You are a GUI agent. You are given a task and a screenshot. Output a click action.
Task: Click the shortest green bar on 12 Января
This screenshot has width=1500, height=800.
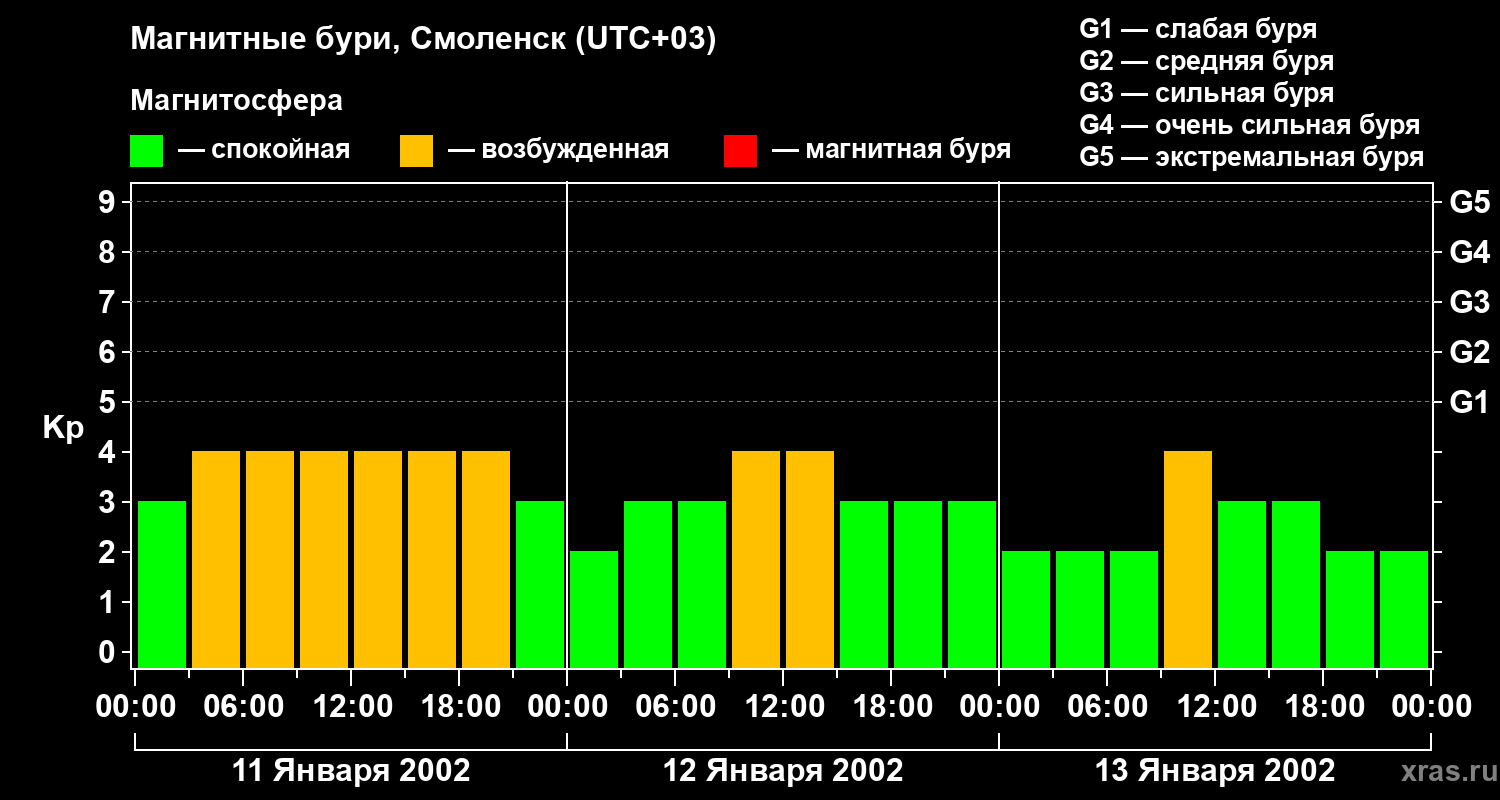(x=594, y=609)
